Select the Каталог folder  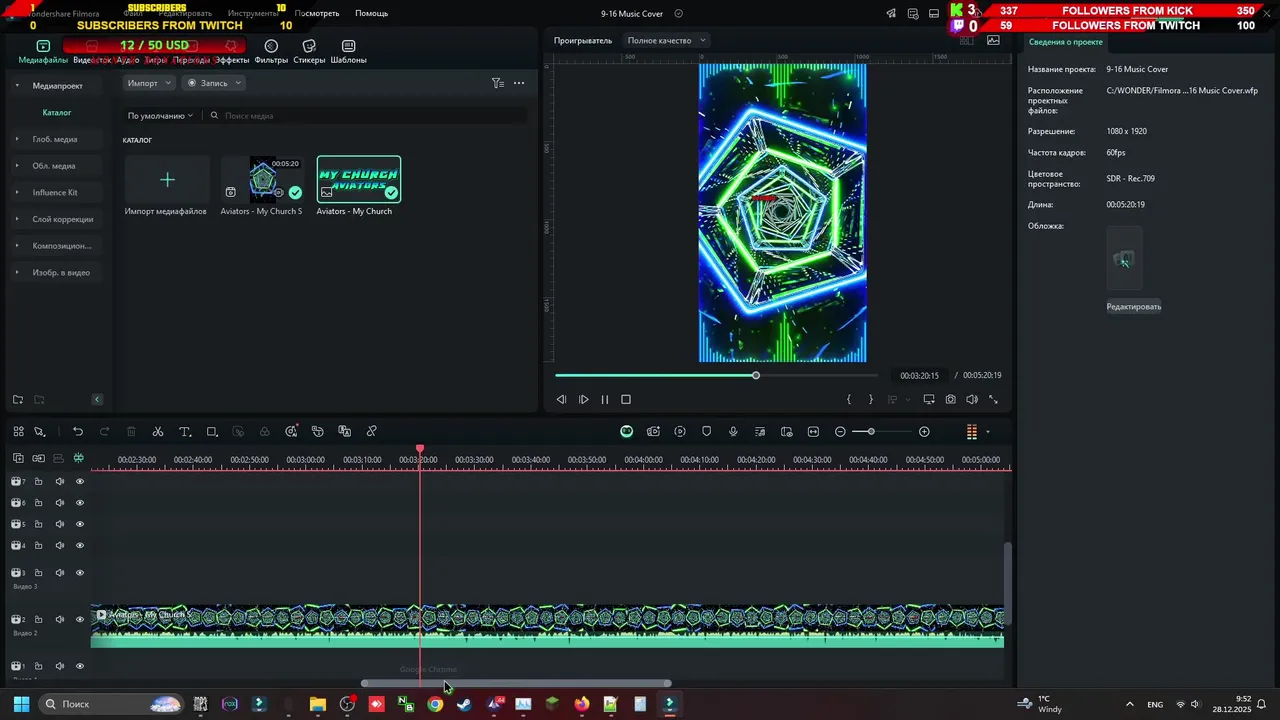pyautogui.click(x=56, y=112)
